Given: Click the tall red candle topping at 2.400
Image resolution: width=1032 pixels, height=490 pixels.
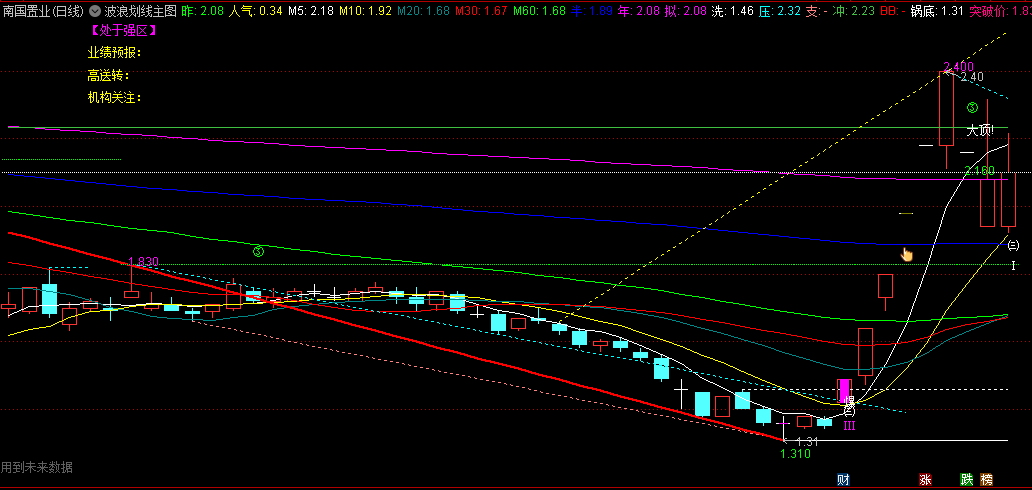Looking at the screenshot, I should 946,109.
